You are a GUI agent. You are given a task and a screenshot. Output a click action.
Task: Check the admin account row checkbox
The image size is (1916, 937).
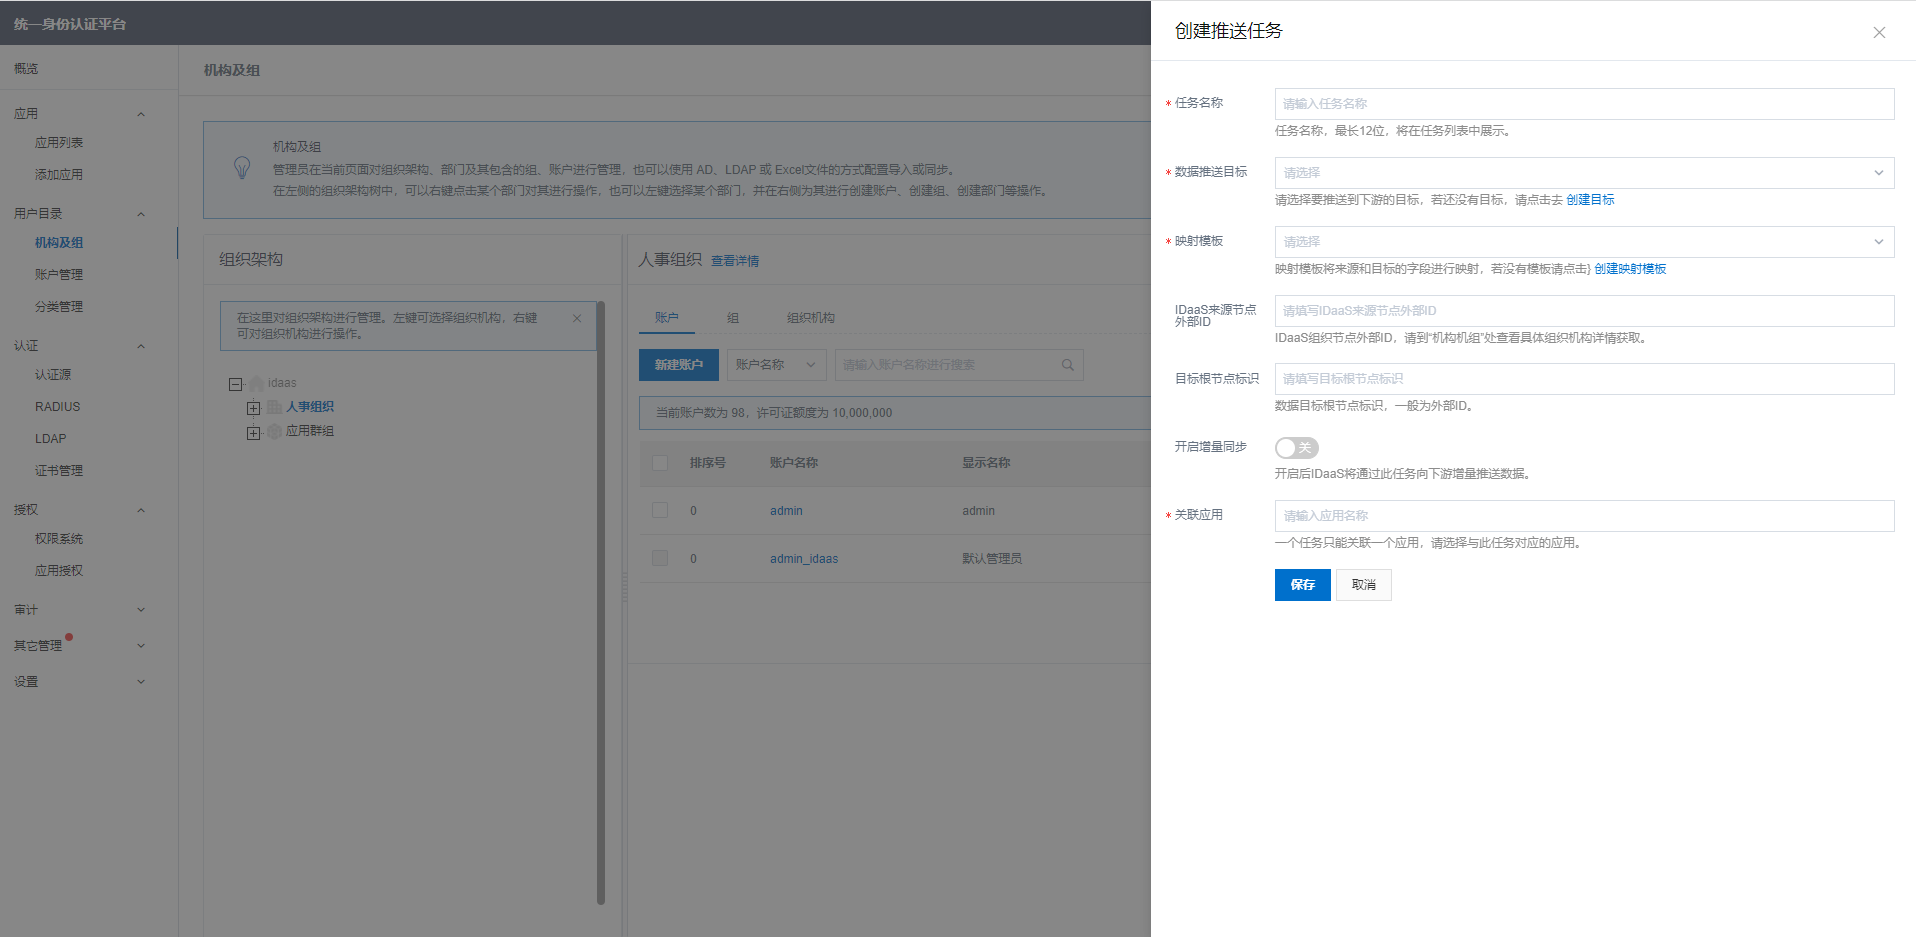click(660, 510)
